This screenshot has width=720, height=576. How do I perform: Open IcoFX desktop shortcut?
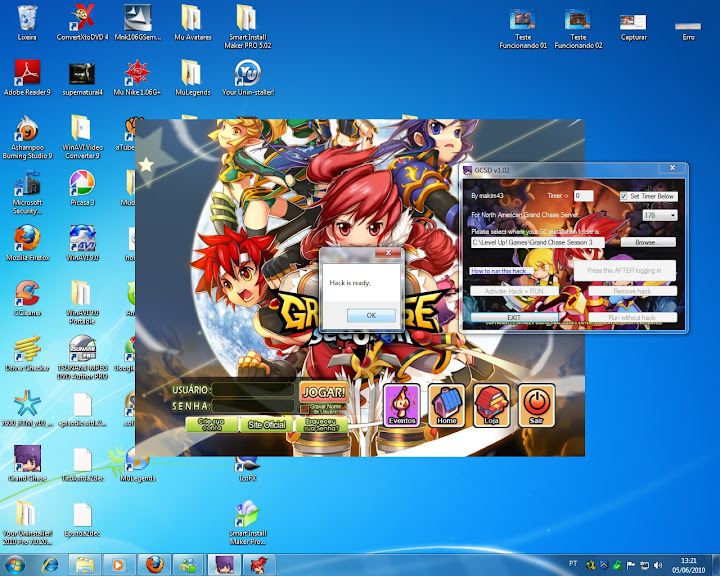click(x=248, y=469)
